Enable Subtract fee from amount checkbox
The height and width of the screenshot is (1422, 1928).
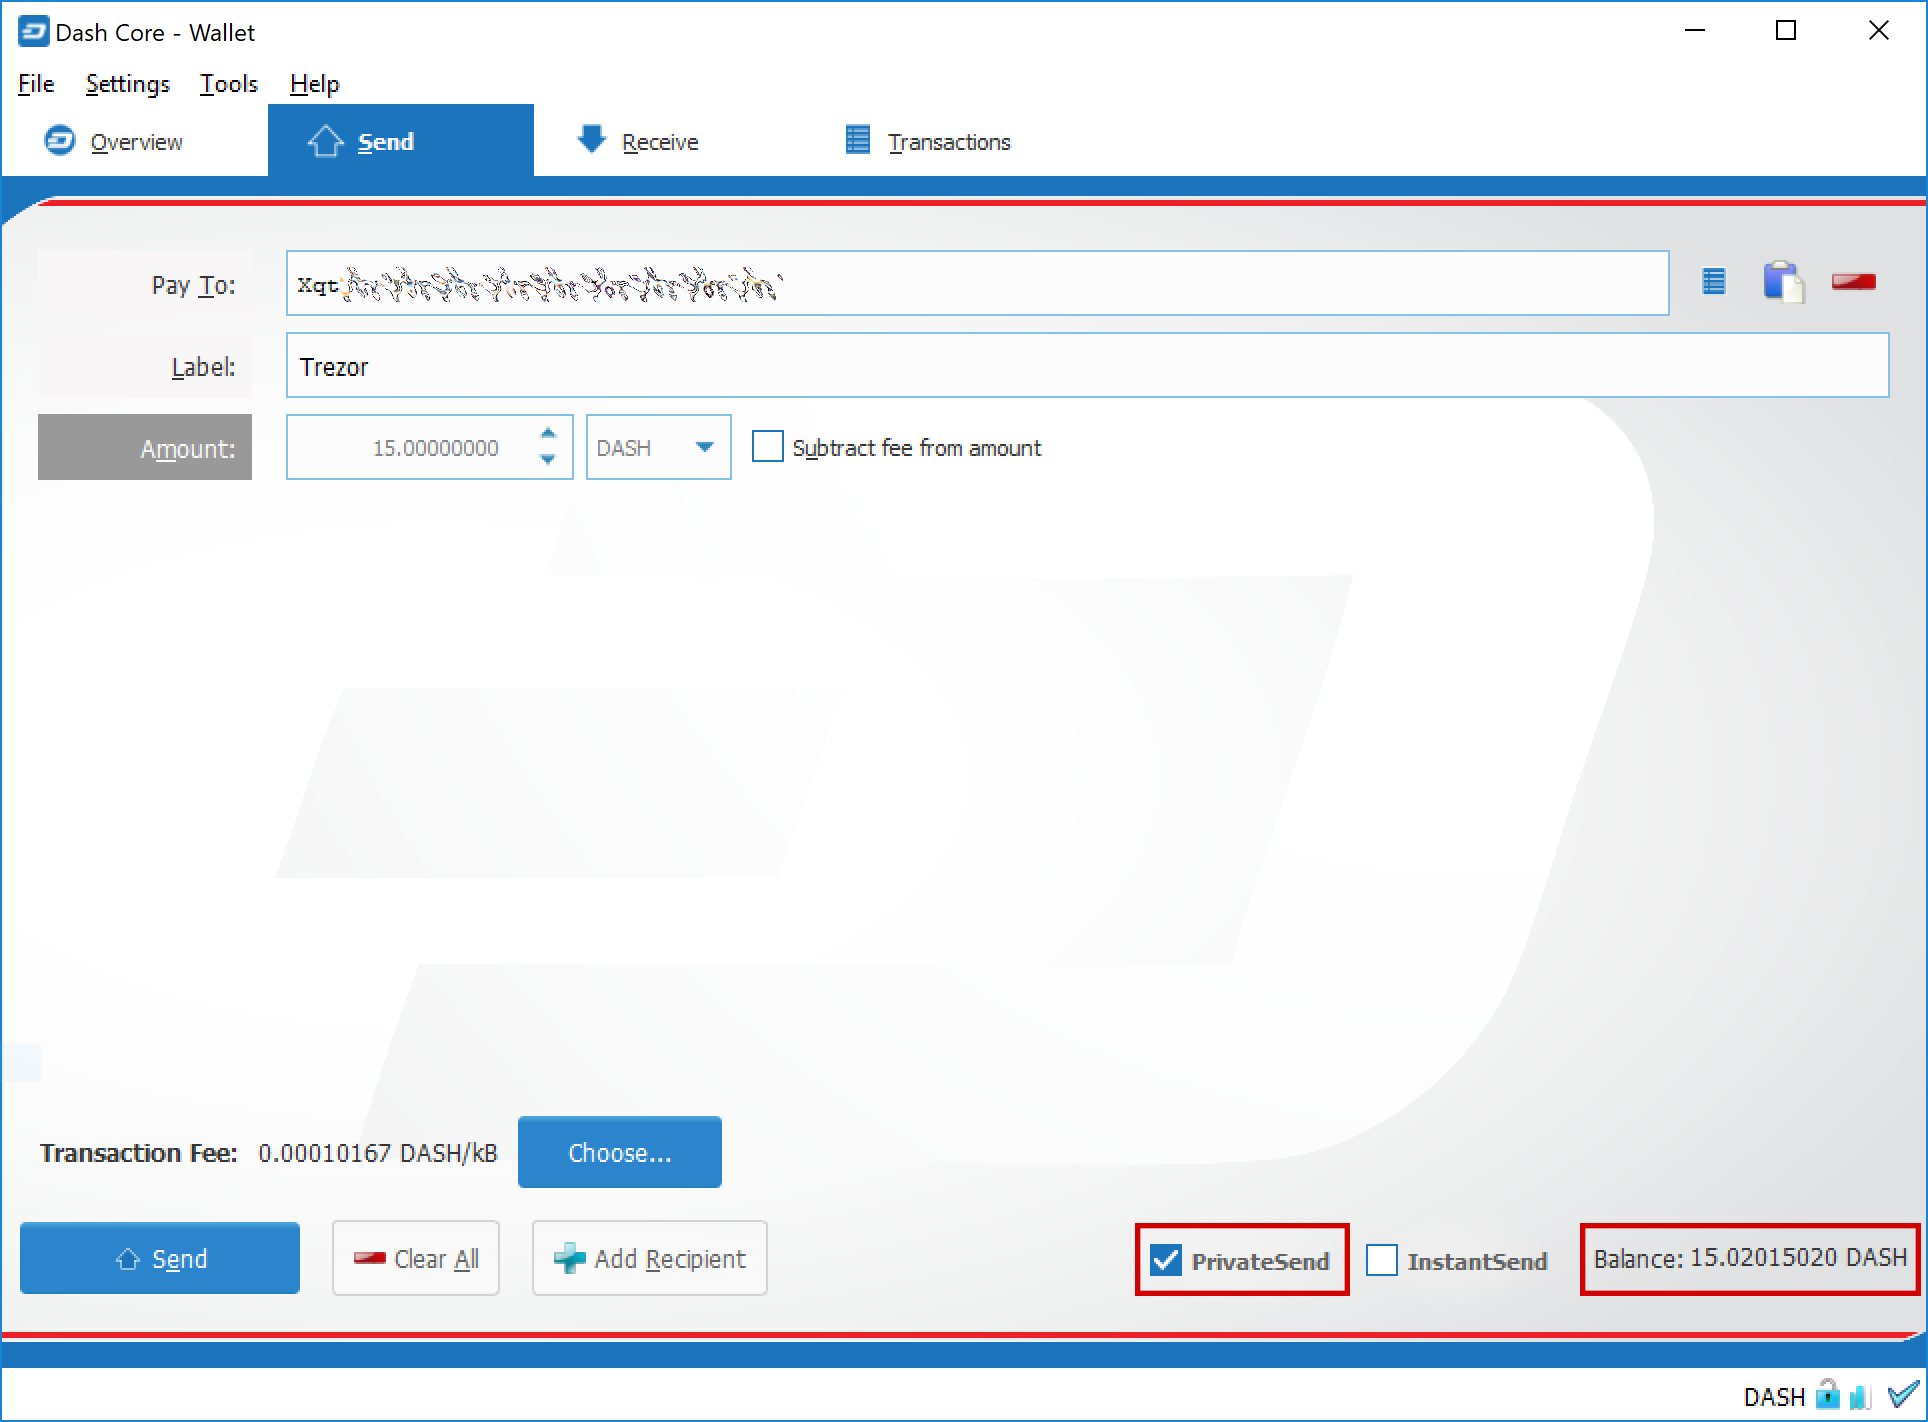pyautogui.click(x=767, y=446)
